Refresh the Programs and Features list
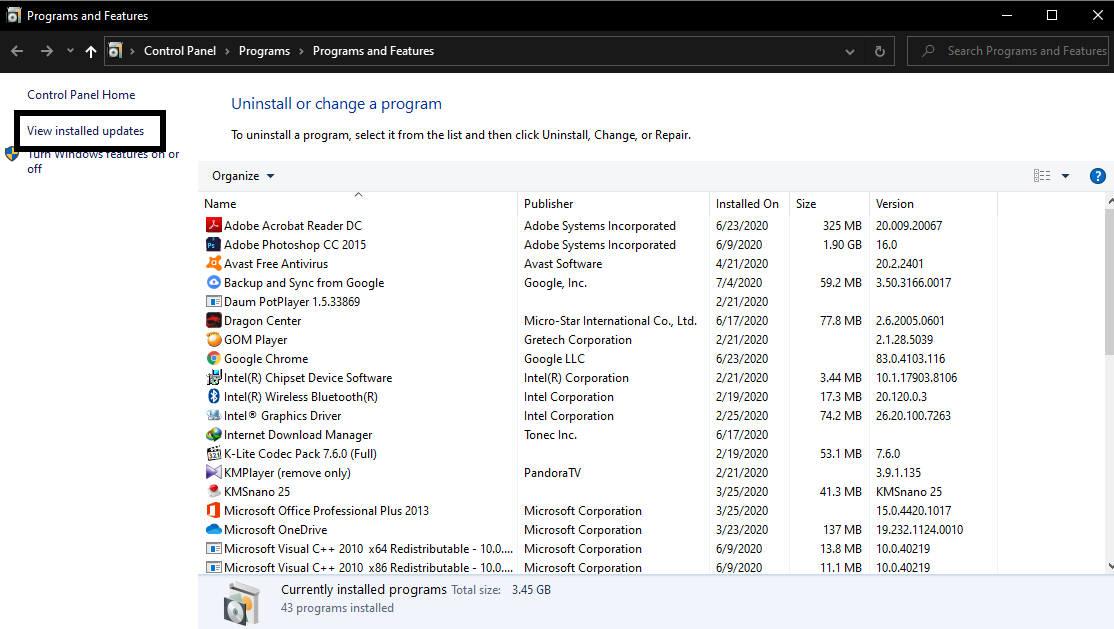Image resolution: width=1114 pixels, height=629 pixels. (x=880, y=51)
